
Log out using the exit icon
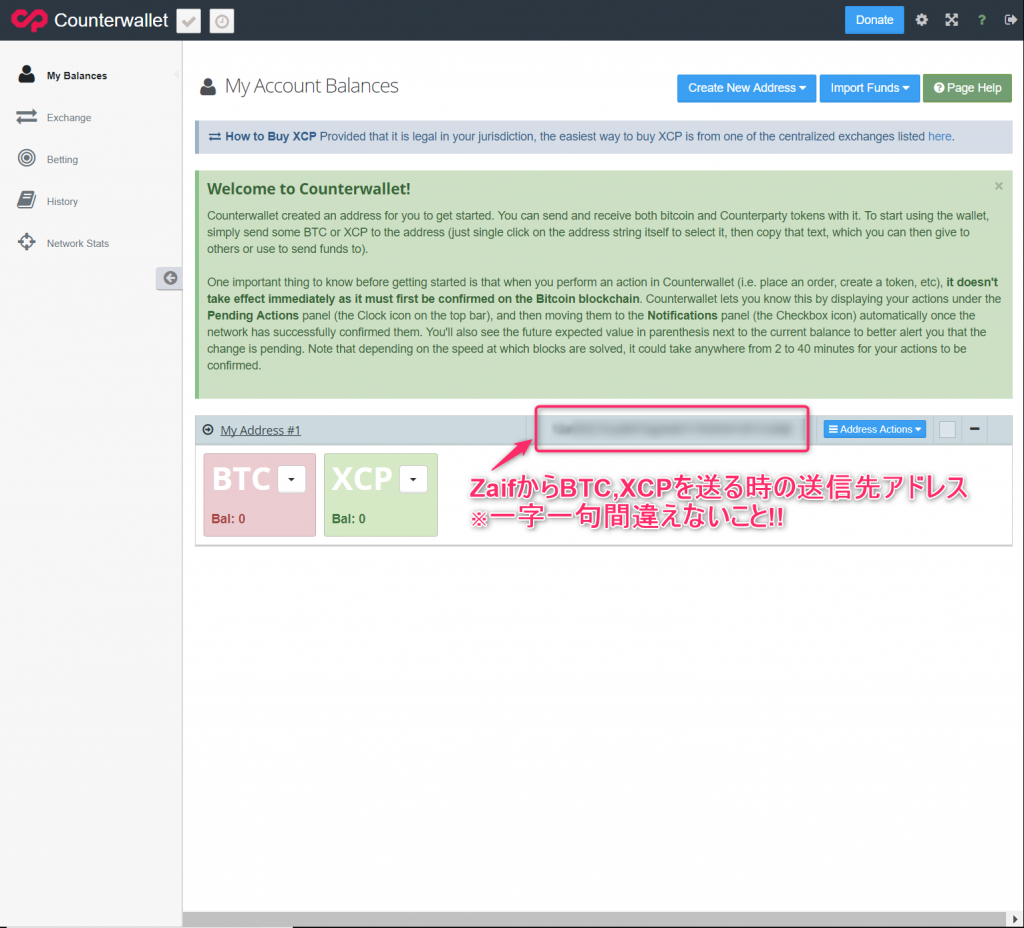(x=1009, y=20)
